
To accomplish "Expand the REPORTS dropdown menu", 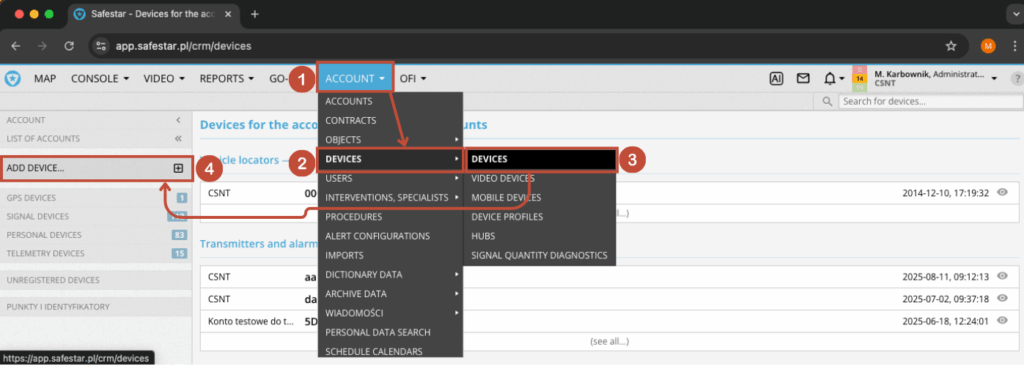I will click(227, 78).
